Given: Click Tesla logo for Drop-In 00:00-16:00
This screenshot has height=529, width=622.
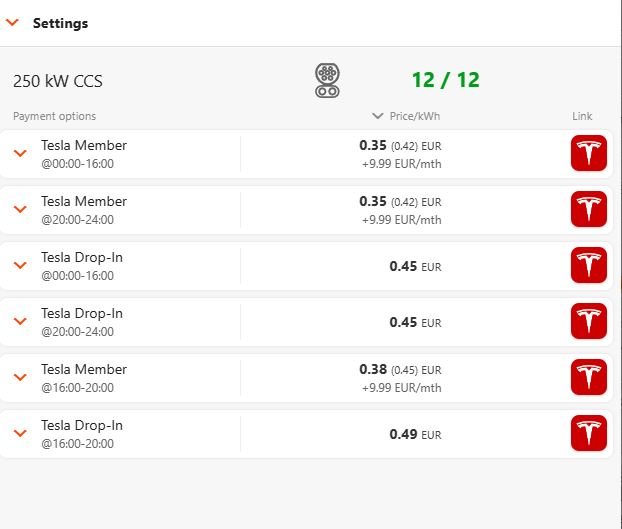Looking at the screenshot, I should [x=589, y=266].
